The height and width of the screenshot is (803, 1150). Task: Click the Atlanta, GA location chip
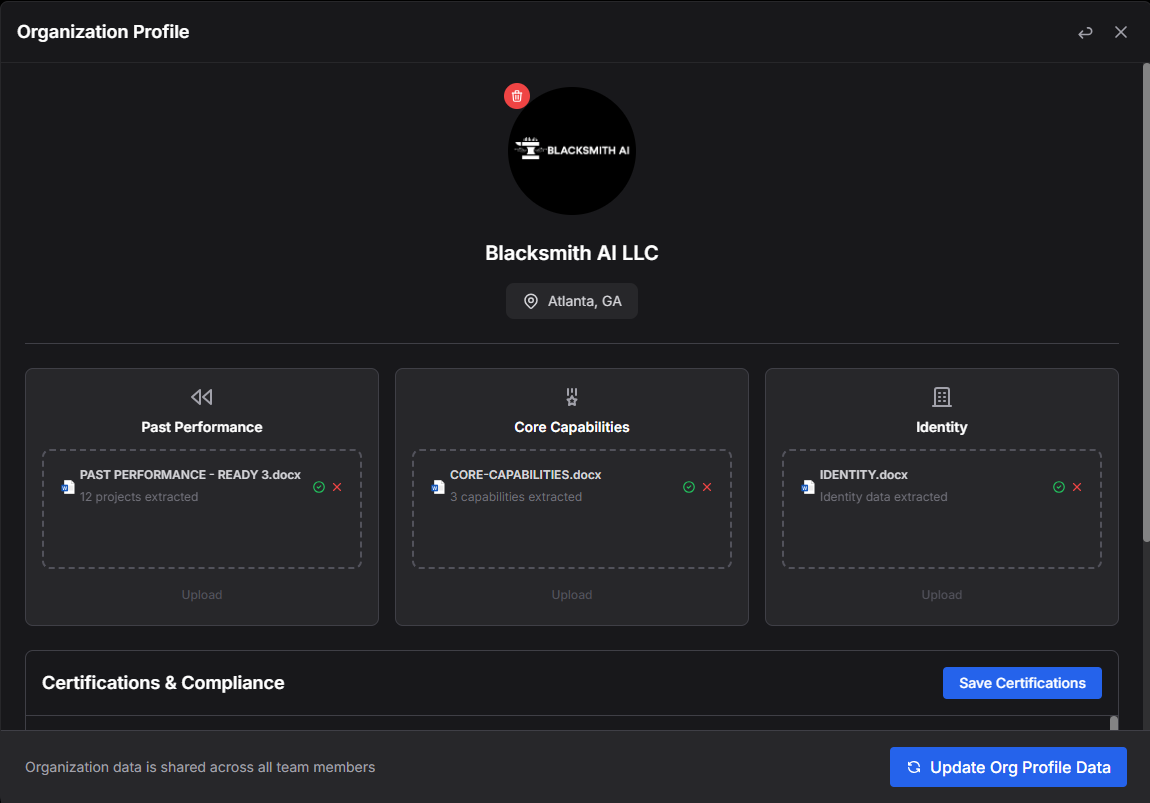pyautogui.click(x=571, y=300)
